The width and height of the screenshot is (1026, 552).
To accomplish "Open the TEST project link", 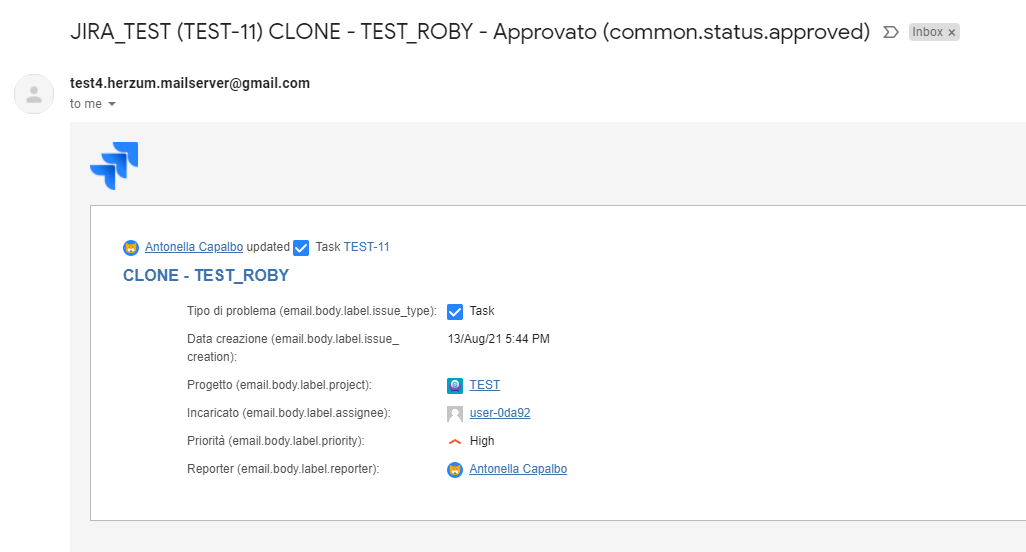I will (x=485, y=385).
